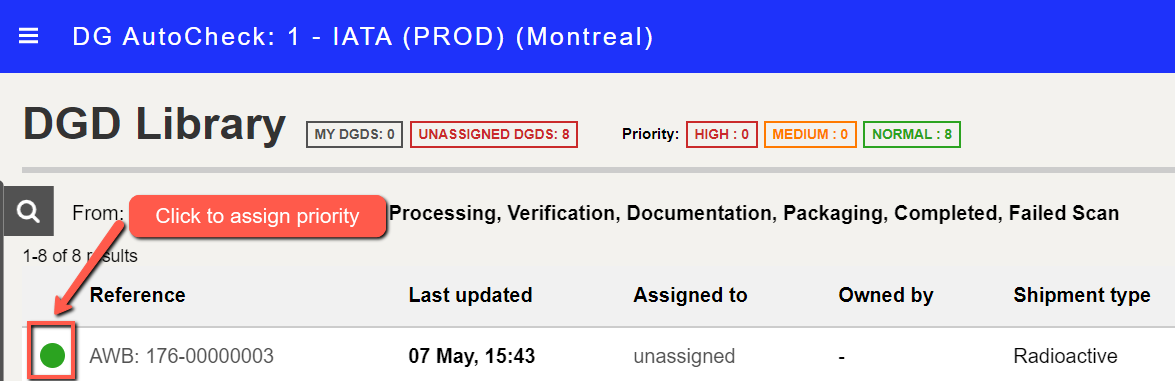Click the Radioactive shipment type cell
1175x381 pixels.
pyautogui.click(x=1065, y=356)
